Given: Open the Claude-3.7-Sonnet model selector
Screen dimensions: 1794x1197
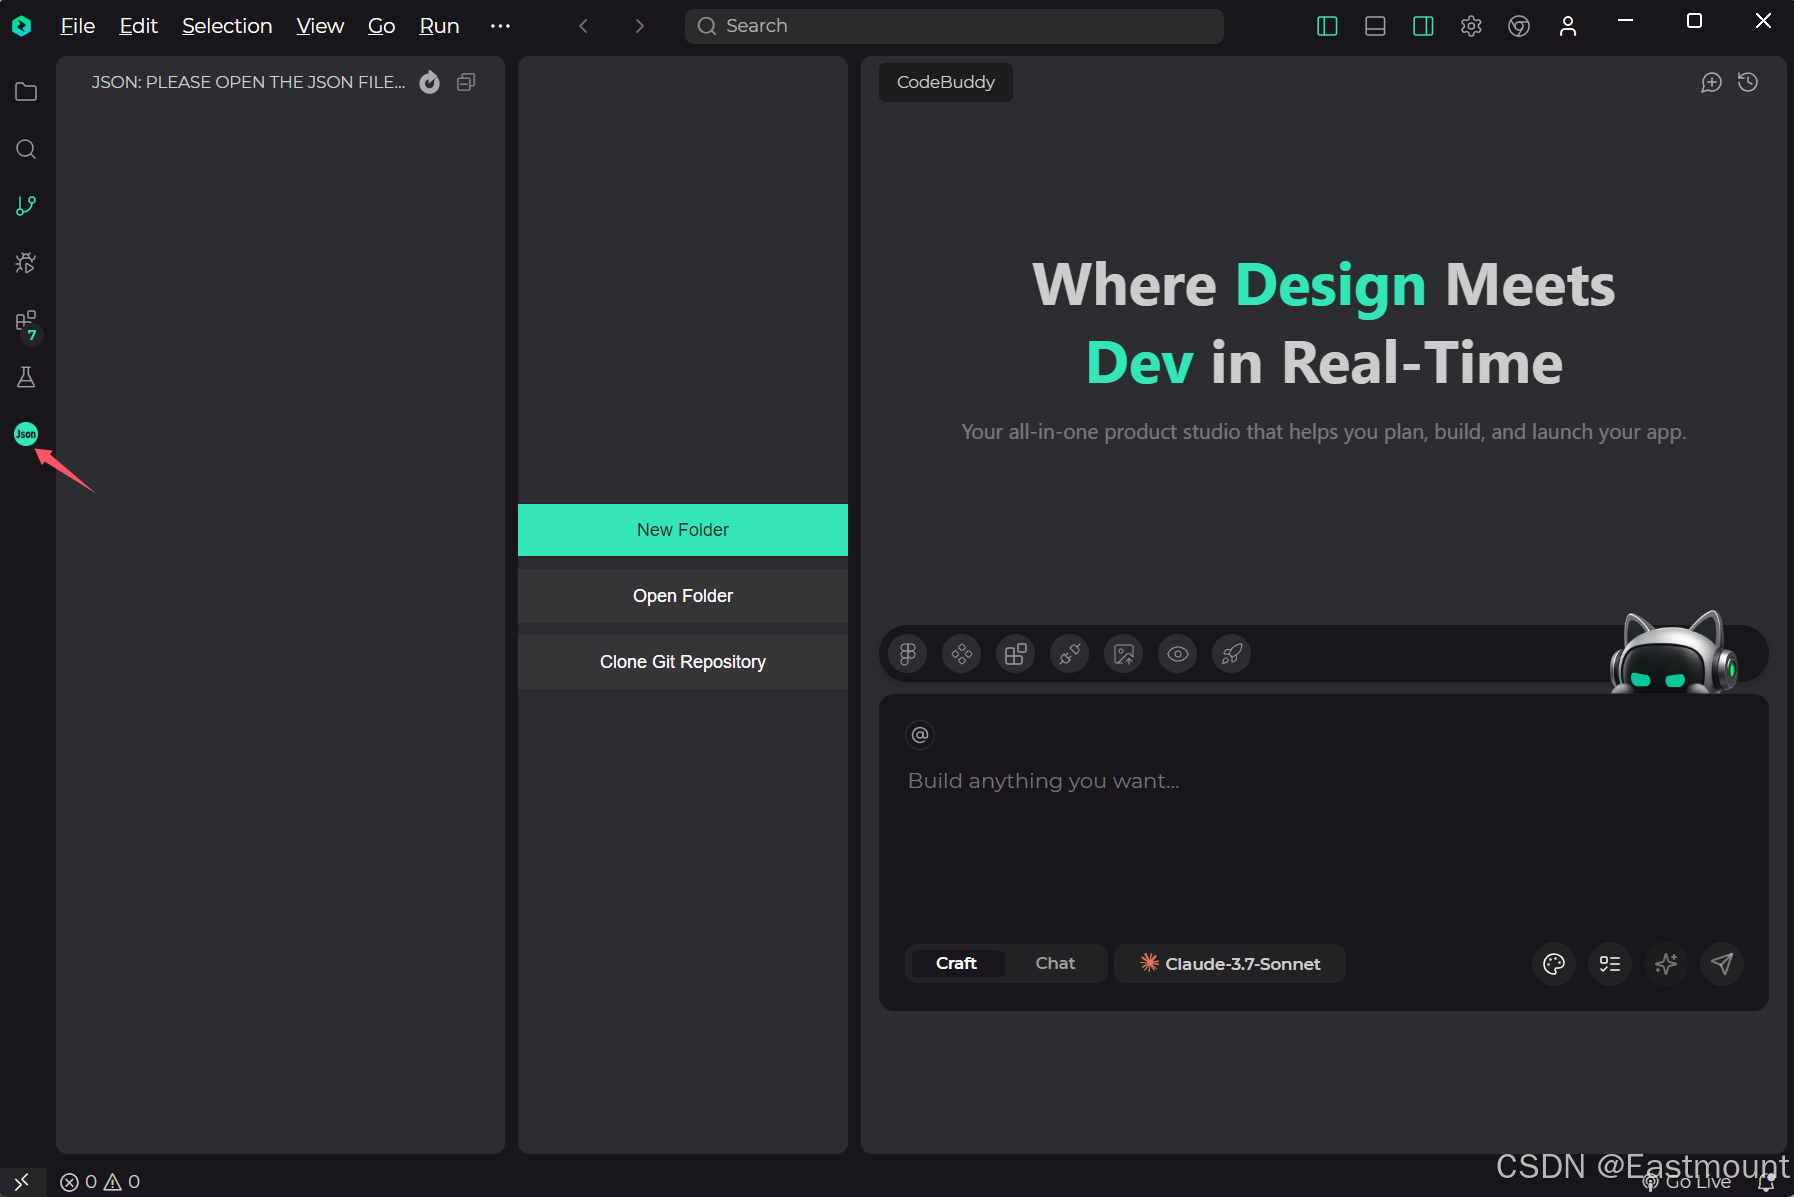Looking at the screenshot, I should coord(1229,963).
